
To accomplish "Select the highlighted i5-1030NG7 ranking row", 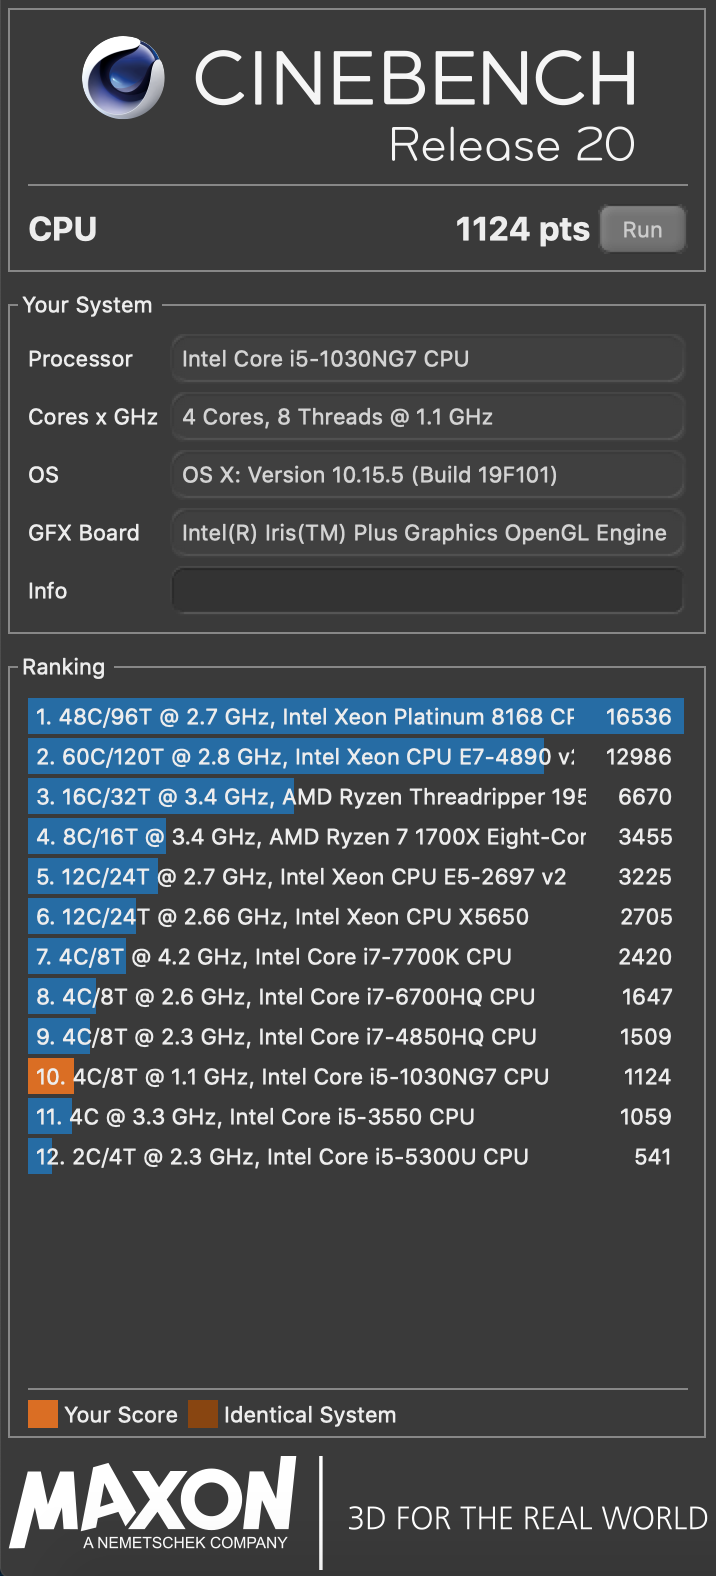I will click(x=356, y=1077).
